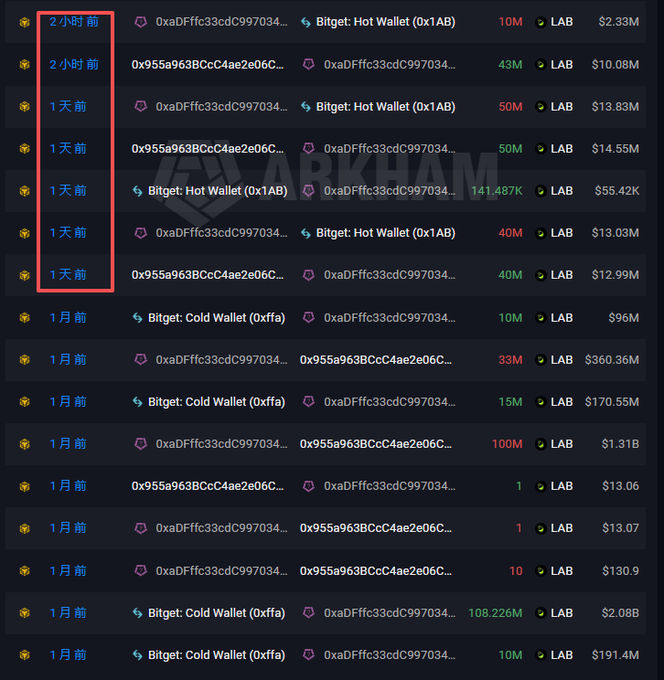Open sender address 0x955a963BCcC4ae2e06C... in the $12.99M row

pos(208,275)
